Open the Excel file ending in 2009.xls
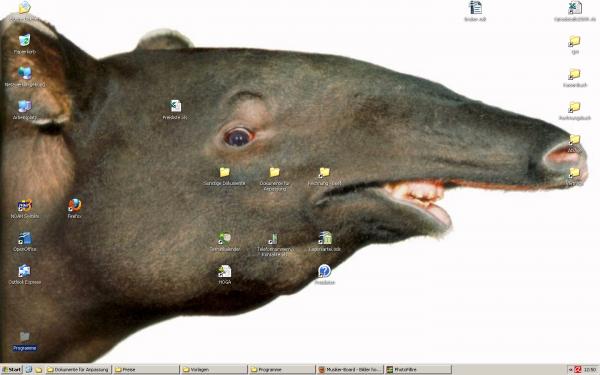 point(574,7)
